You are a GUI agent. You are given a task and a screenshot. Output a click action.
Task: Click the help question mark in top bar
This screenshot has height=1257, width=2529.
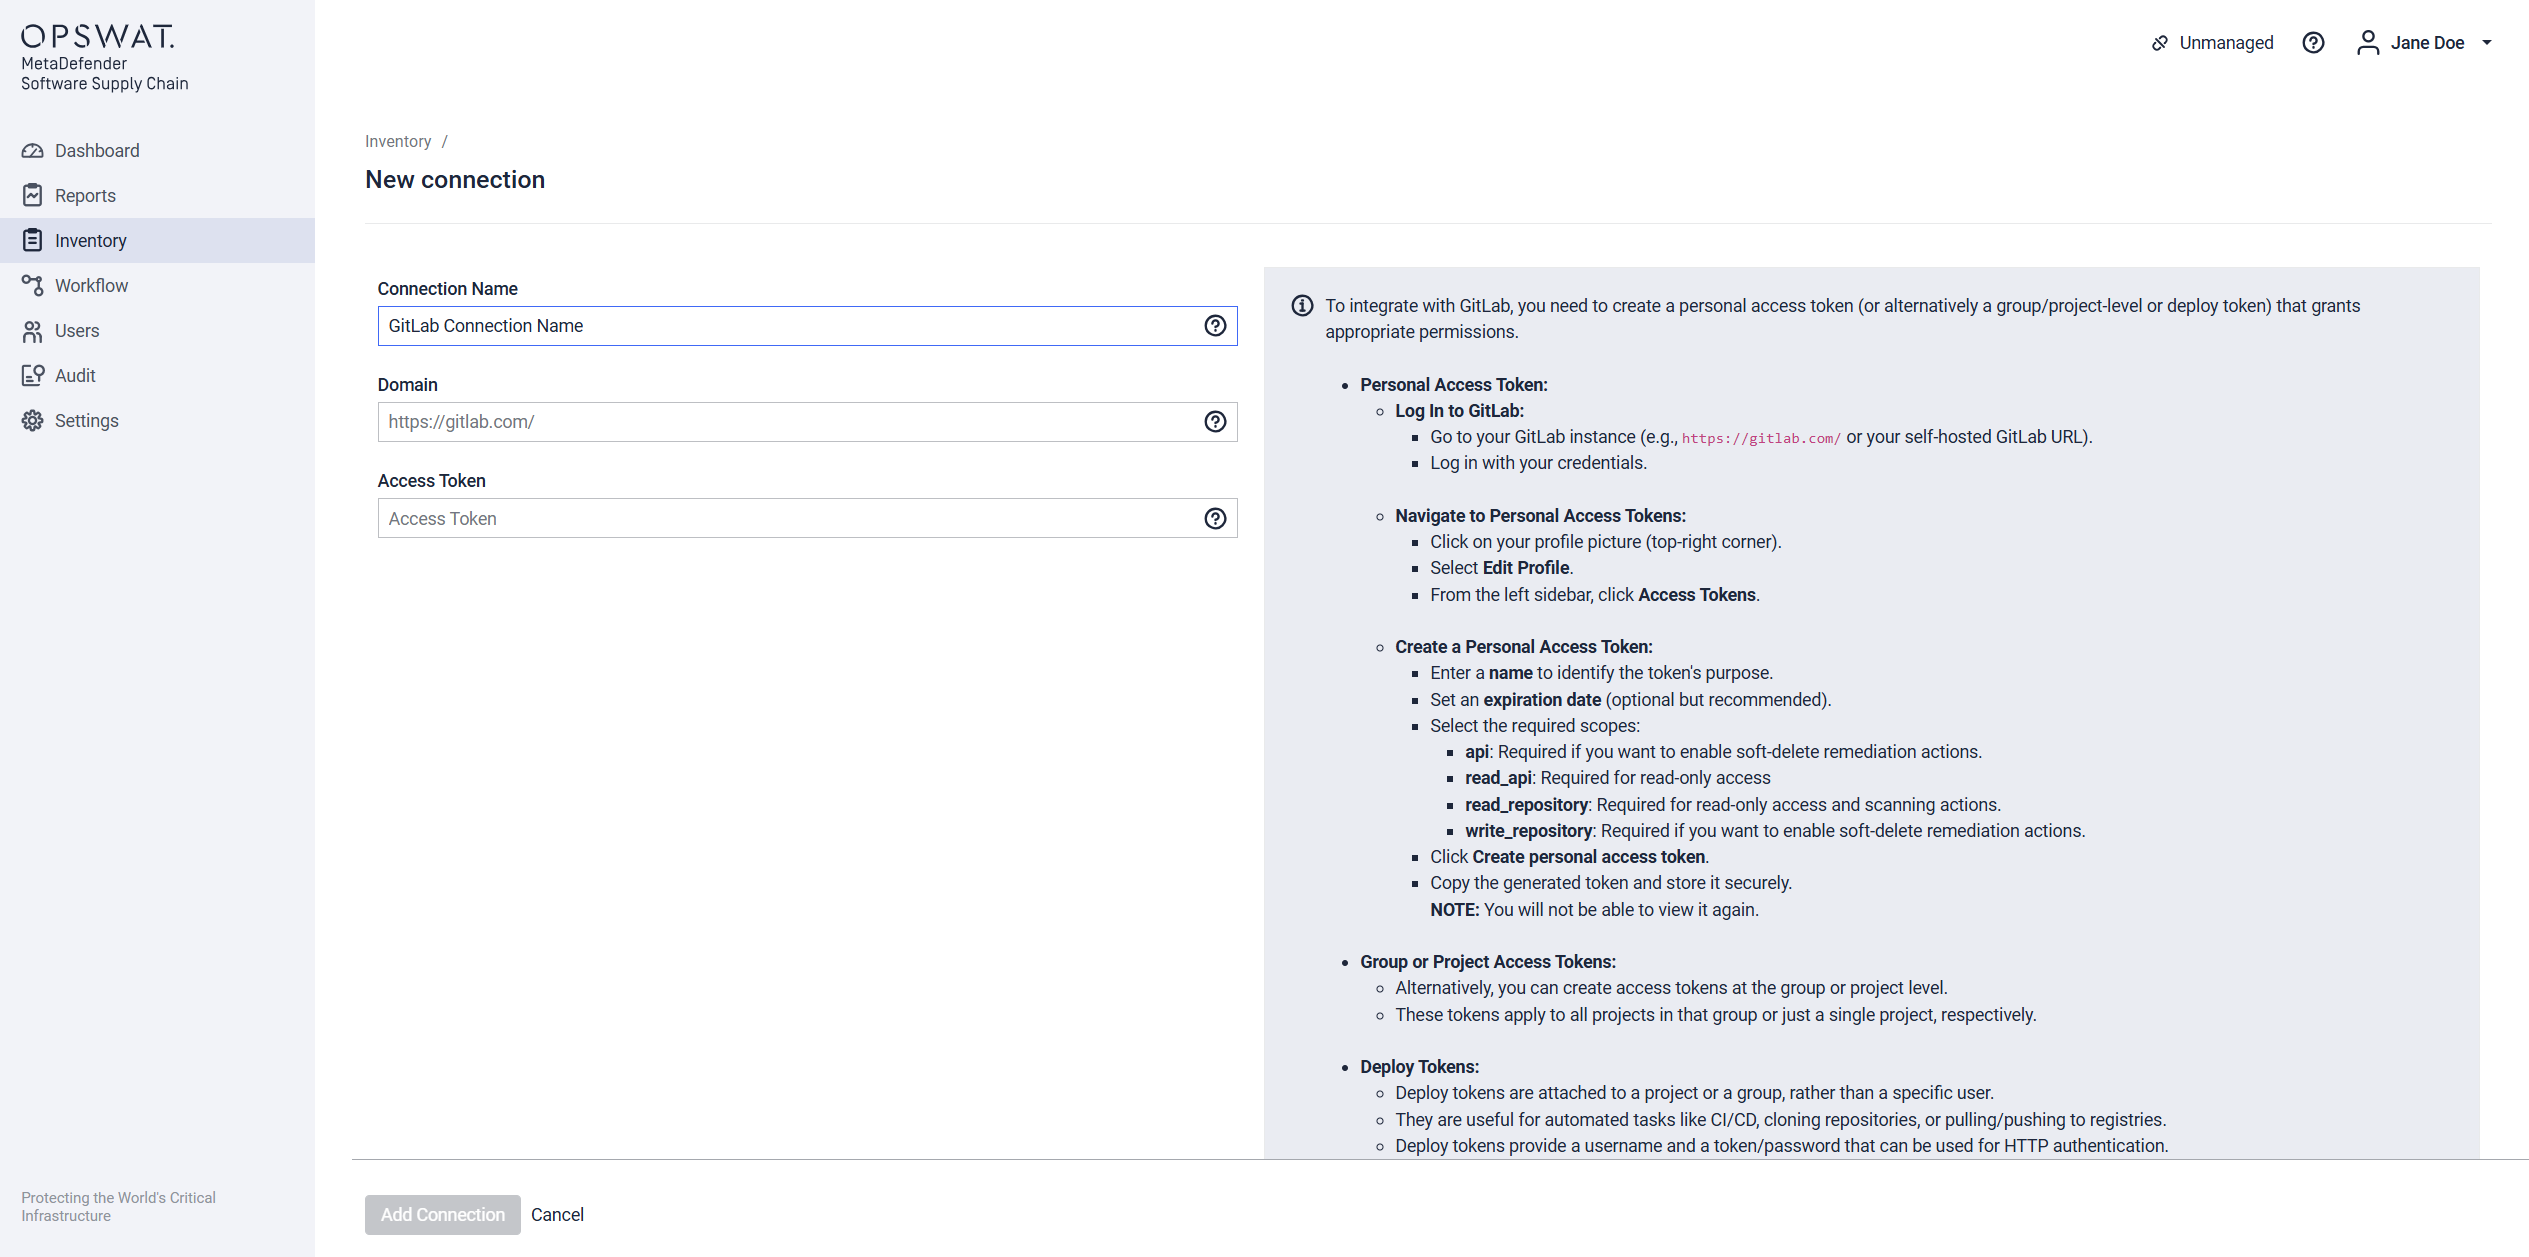point(2313,43)
